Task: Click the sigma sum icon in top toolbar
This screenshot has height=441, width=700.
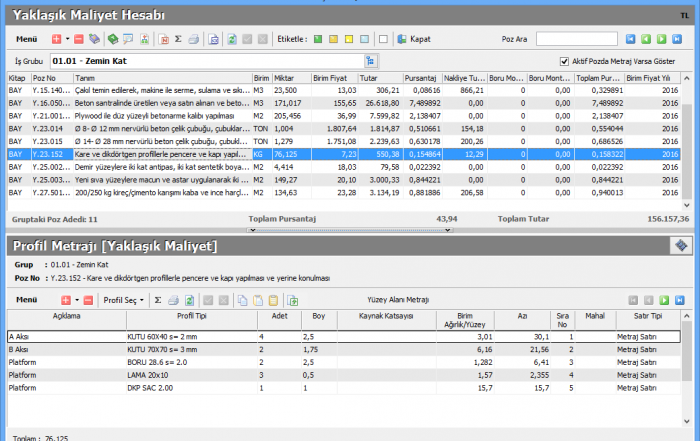Action: point(178,39)
